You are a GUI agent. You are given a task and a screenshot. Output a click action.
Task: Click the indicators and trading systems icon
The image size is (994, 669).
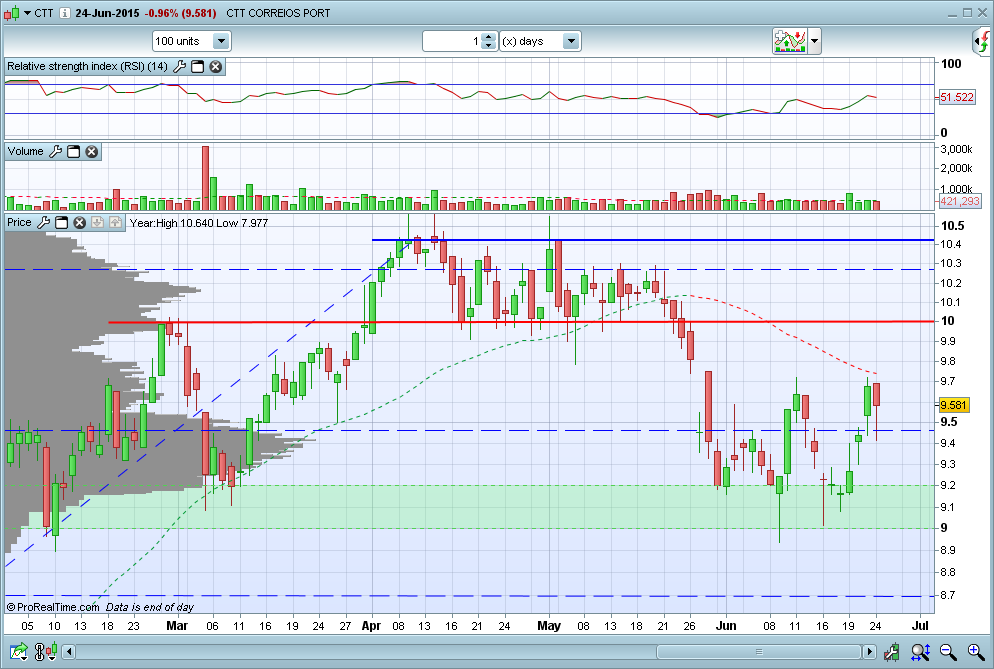click(x=789, y=41)
